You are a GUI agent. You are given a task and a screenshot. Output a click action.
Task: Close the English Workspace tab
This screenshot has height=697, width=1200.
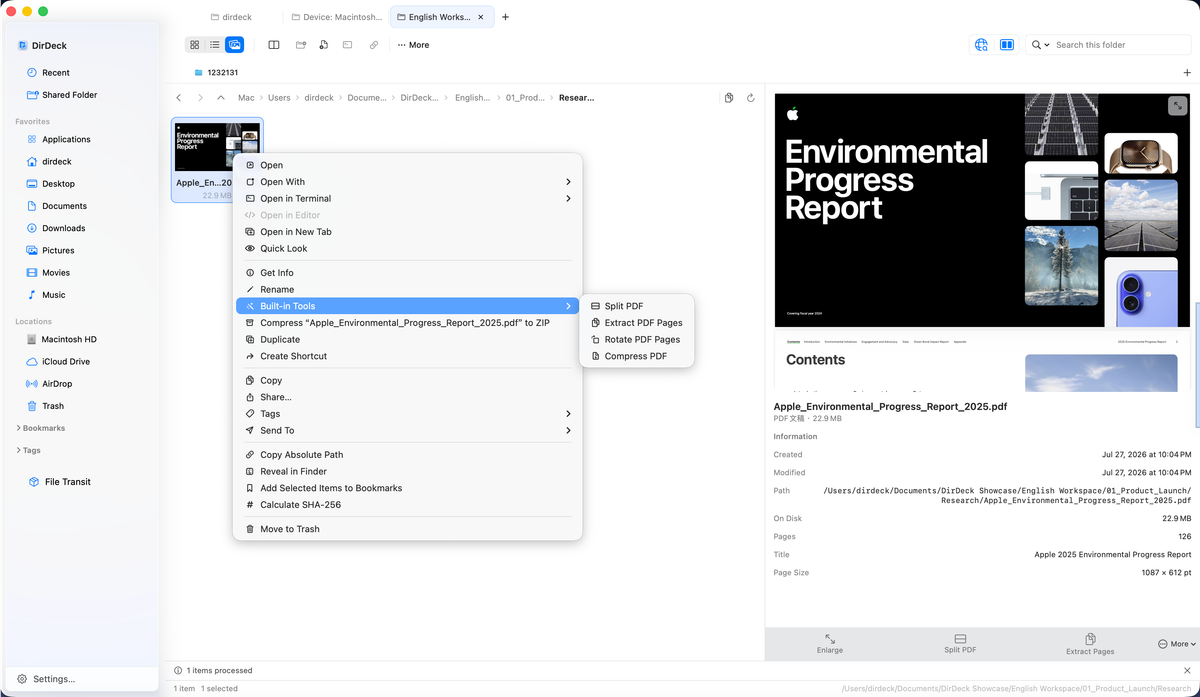point(481,17)
